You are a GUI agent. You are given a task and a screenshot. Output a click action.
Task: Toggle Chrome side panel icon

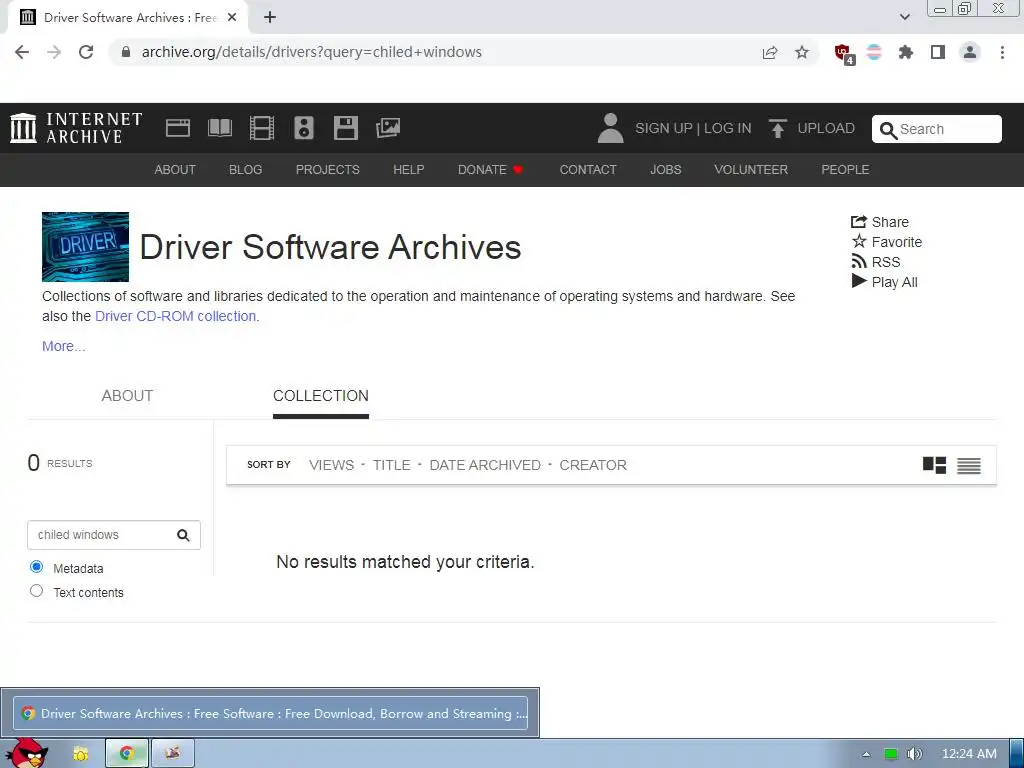pos(938,52)
